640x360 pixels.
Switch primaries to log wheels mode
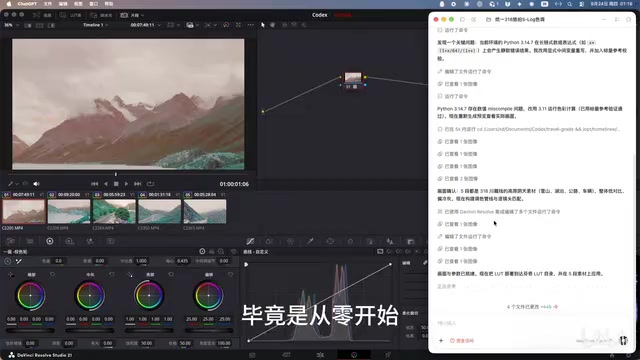coord(221,251)
